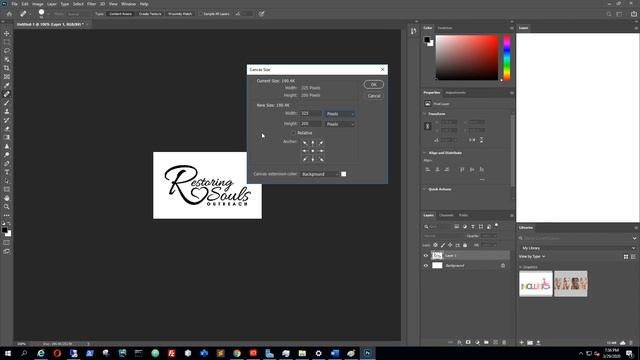Select the Create Texture type option
640x360 pixels.
pos(150,14)
